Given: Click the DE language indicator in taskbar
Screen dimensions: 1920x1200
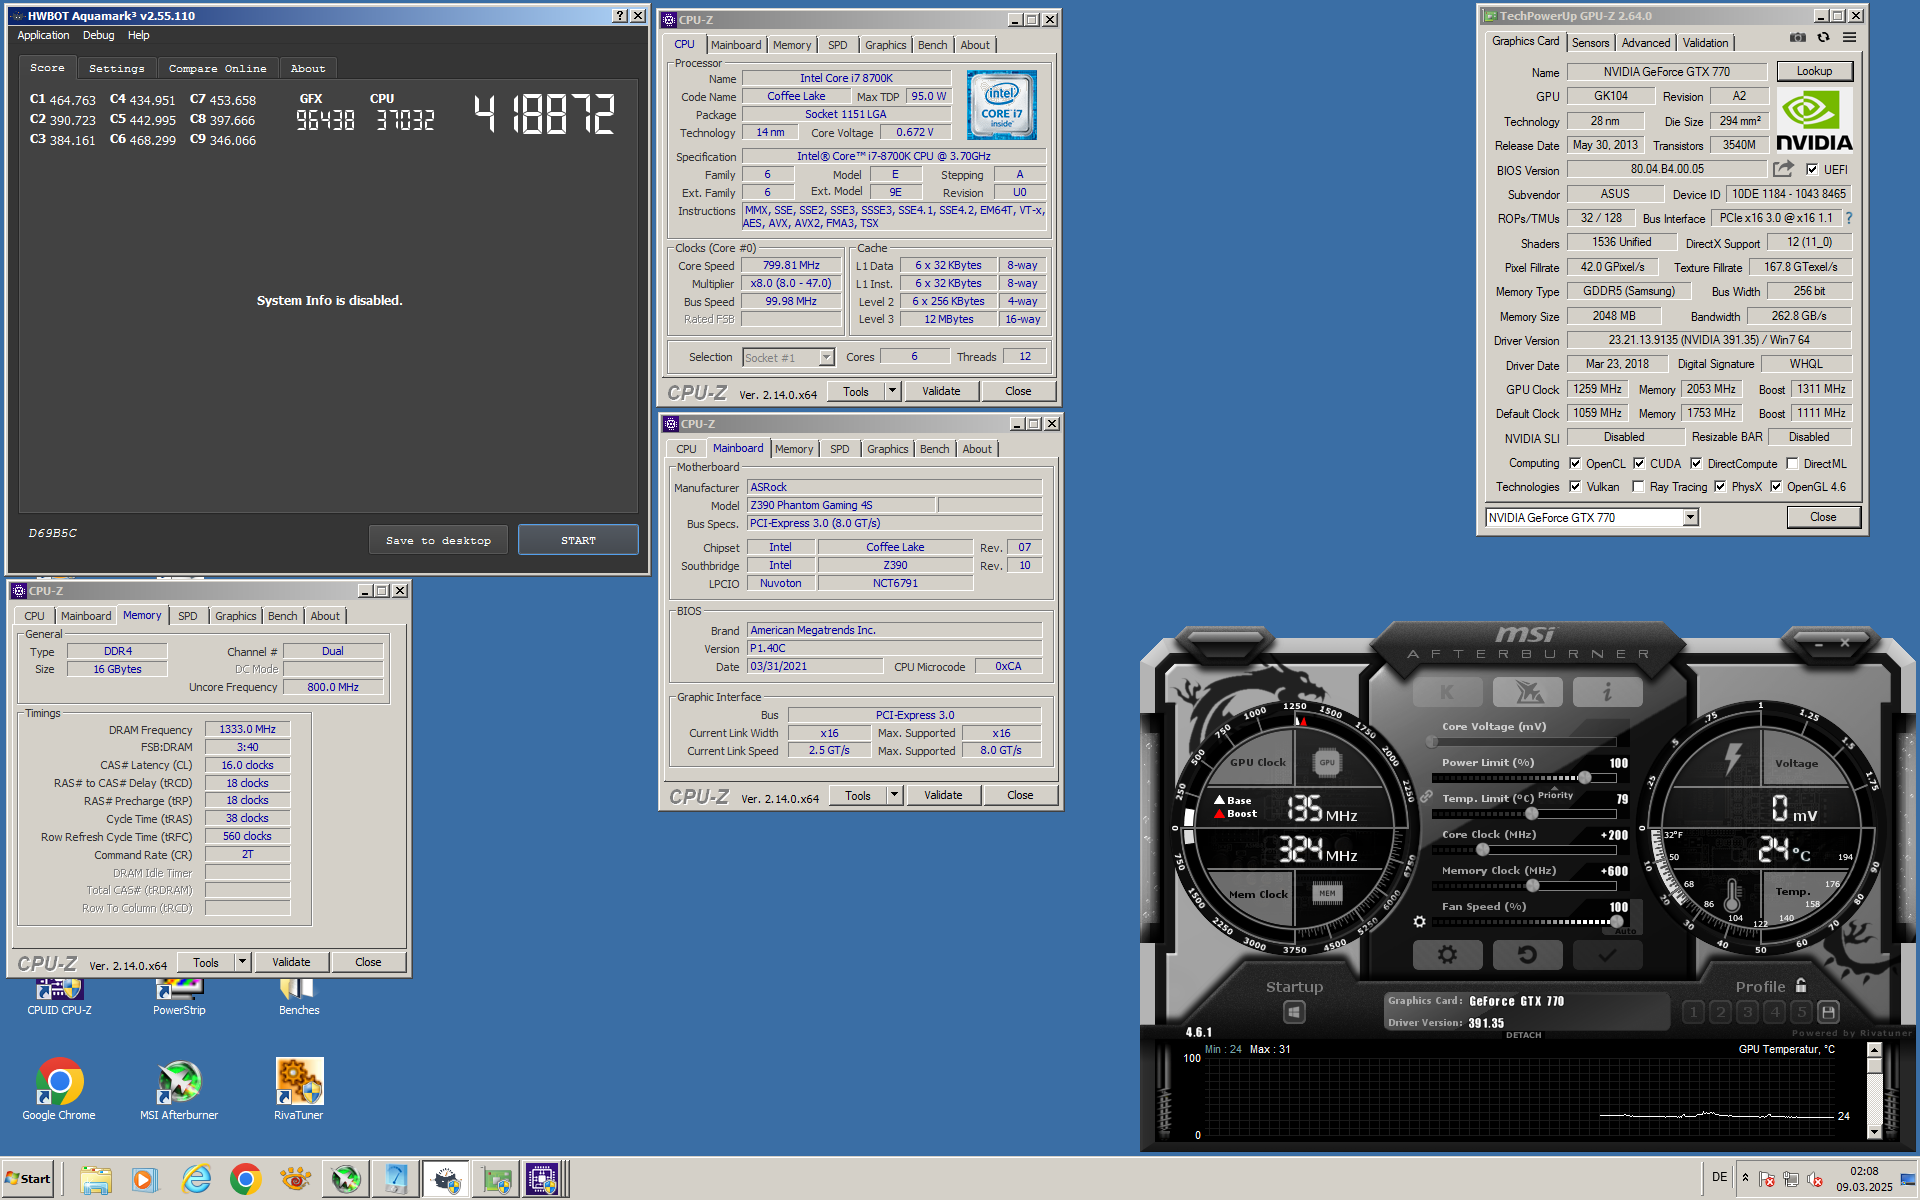Looking at the screenshot, I should 1719,1177.
